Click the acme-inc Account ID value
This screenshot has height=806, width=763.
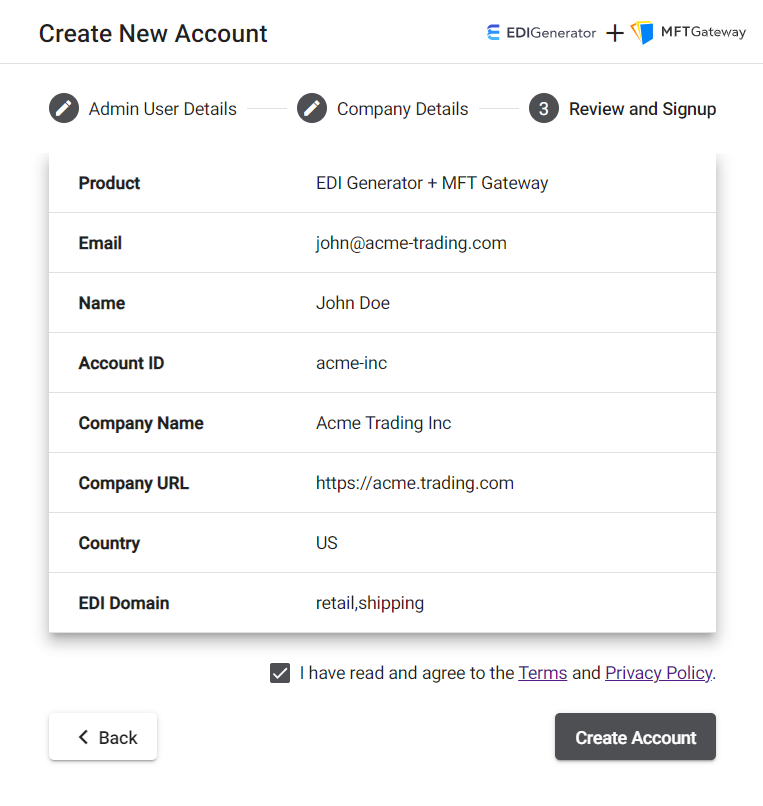click(x=351, y=363)
